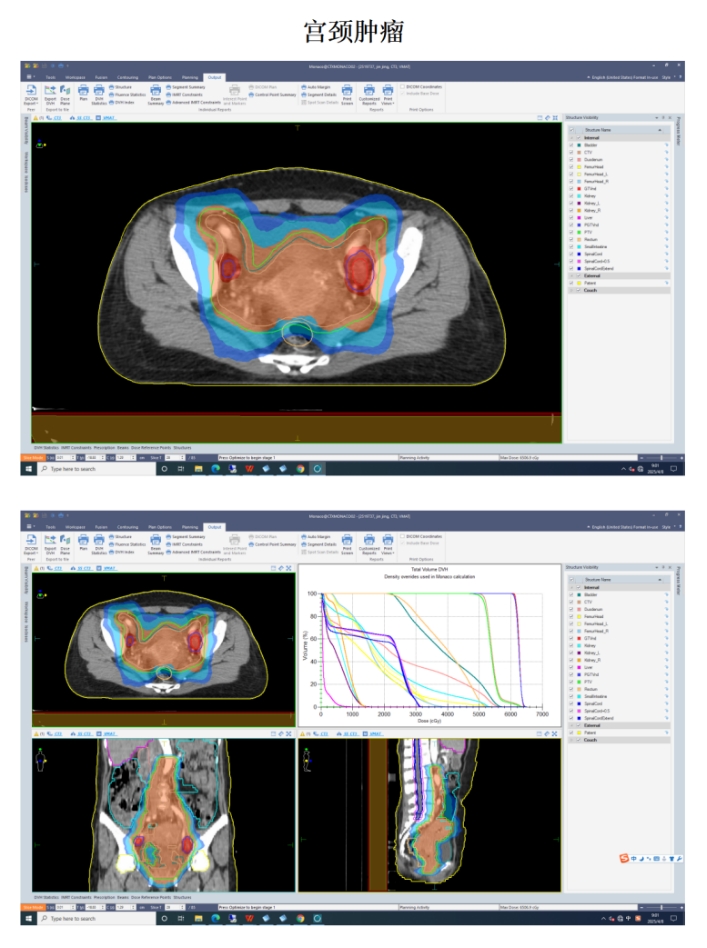
Task: Enable DICOM Coordinates checkbox in upper Monaco window
Action: tap(404, 87)
